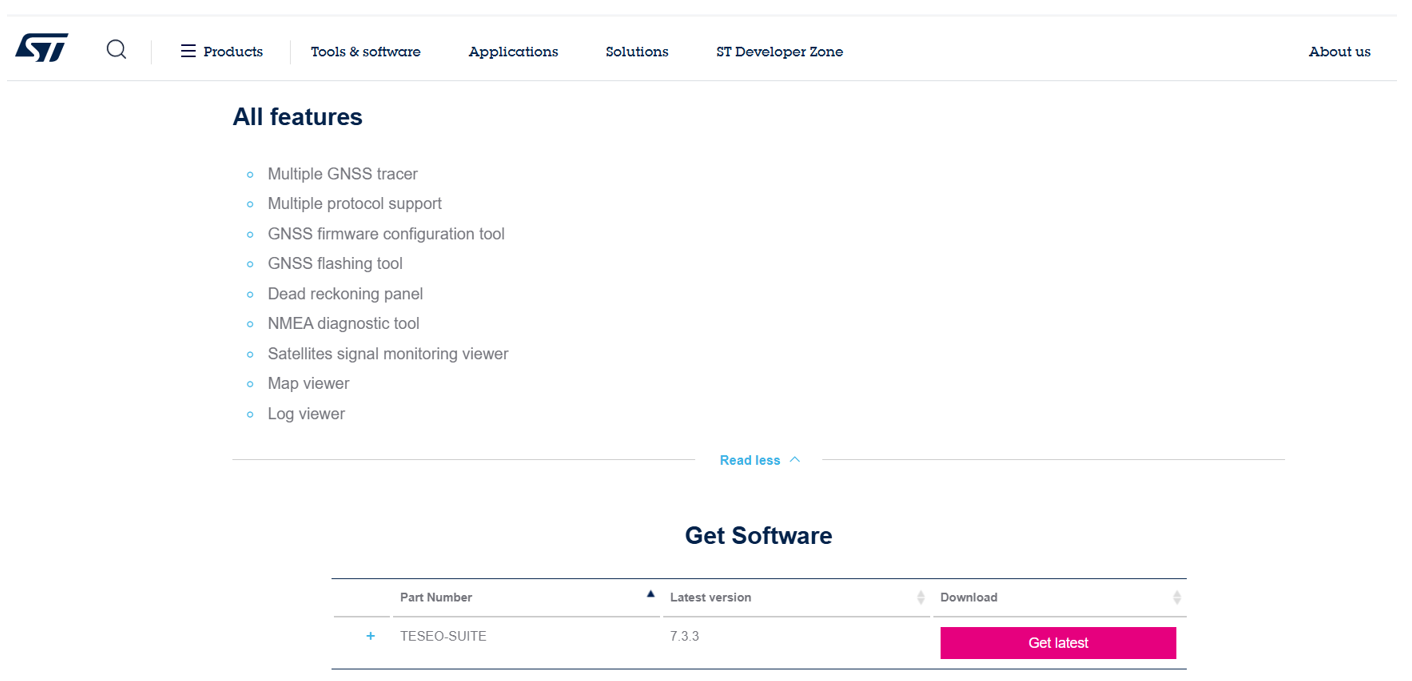Open the Products hamburger menu
Image resolution: width=1412 pixels, height=681 pixels.
coord(221,52)
